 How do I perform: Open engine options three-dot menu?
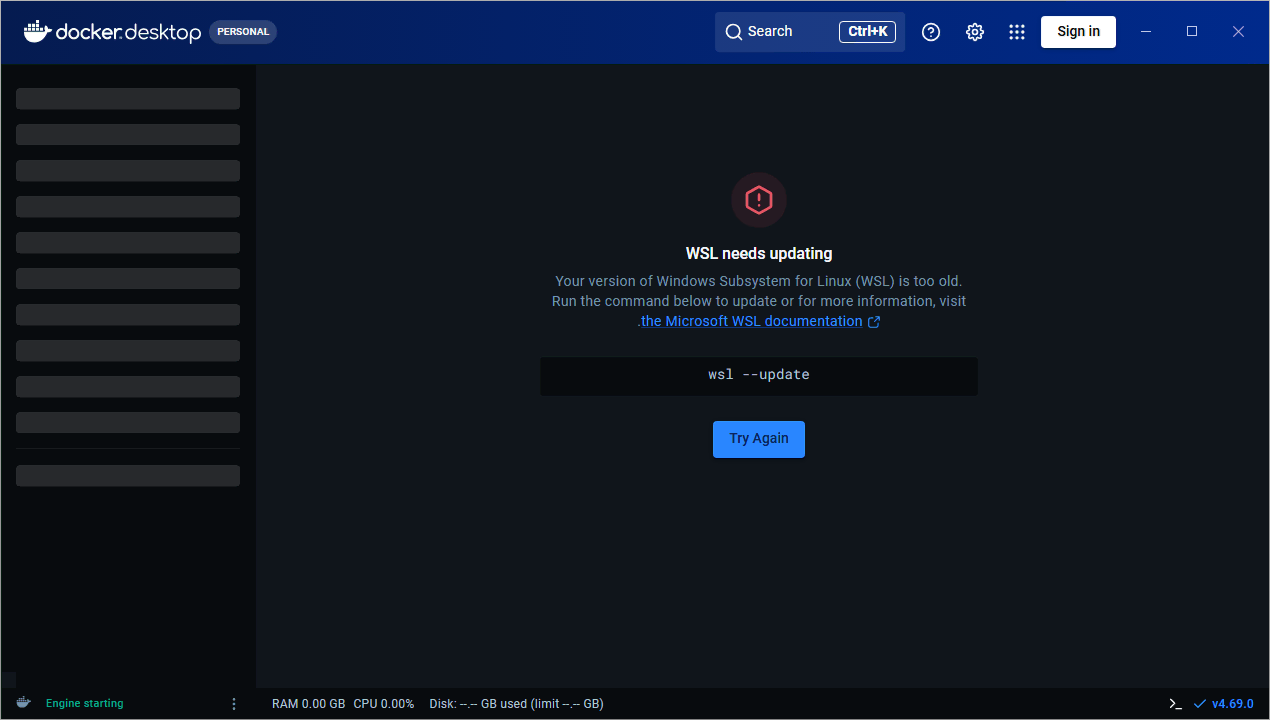click(x=234, y=704)
